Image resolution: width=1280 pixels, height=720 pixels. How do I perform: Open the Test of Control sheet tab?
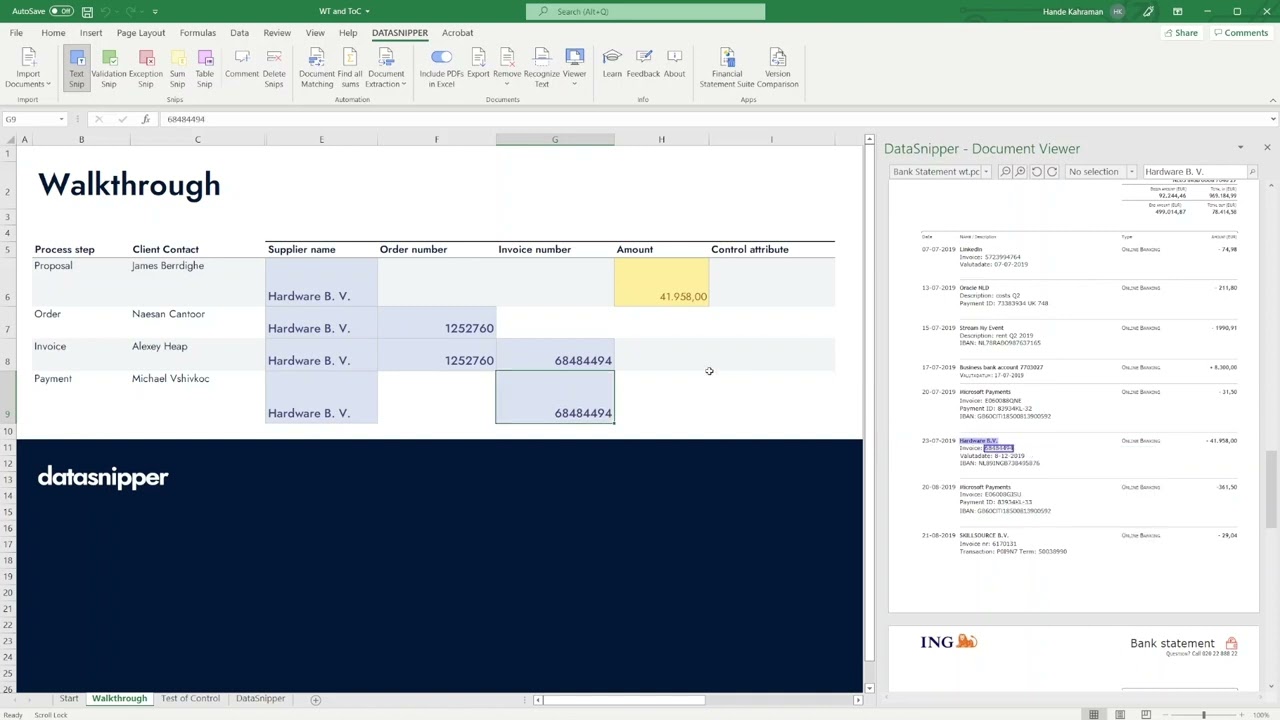point(190,699)
